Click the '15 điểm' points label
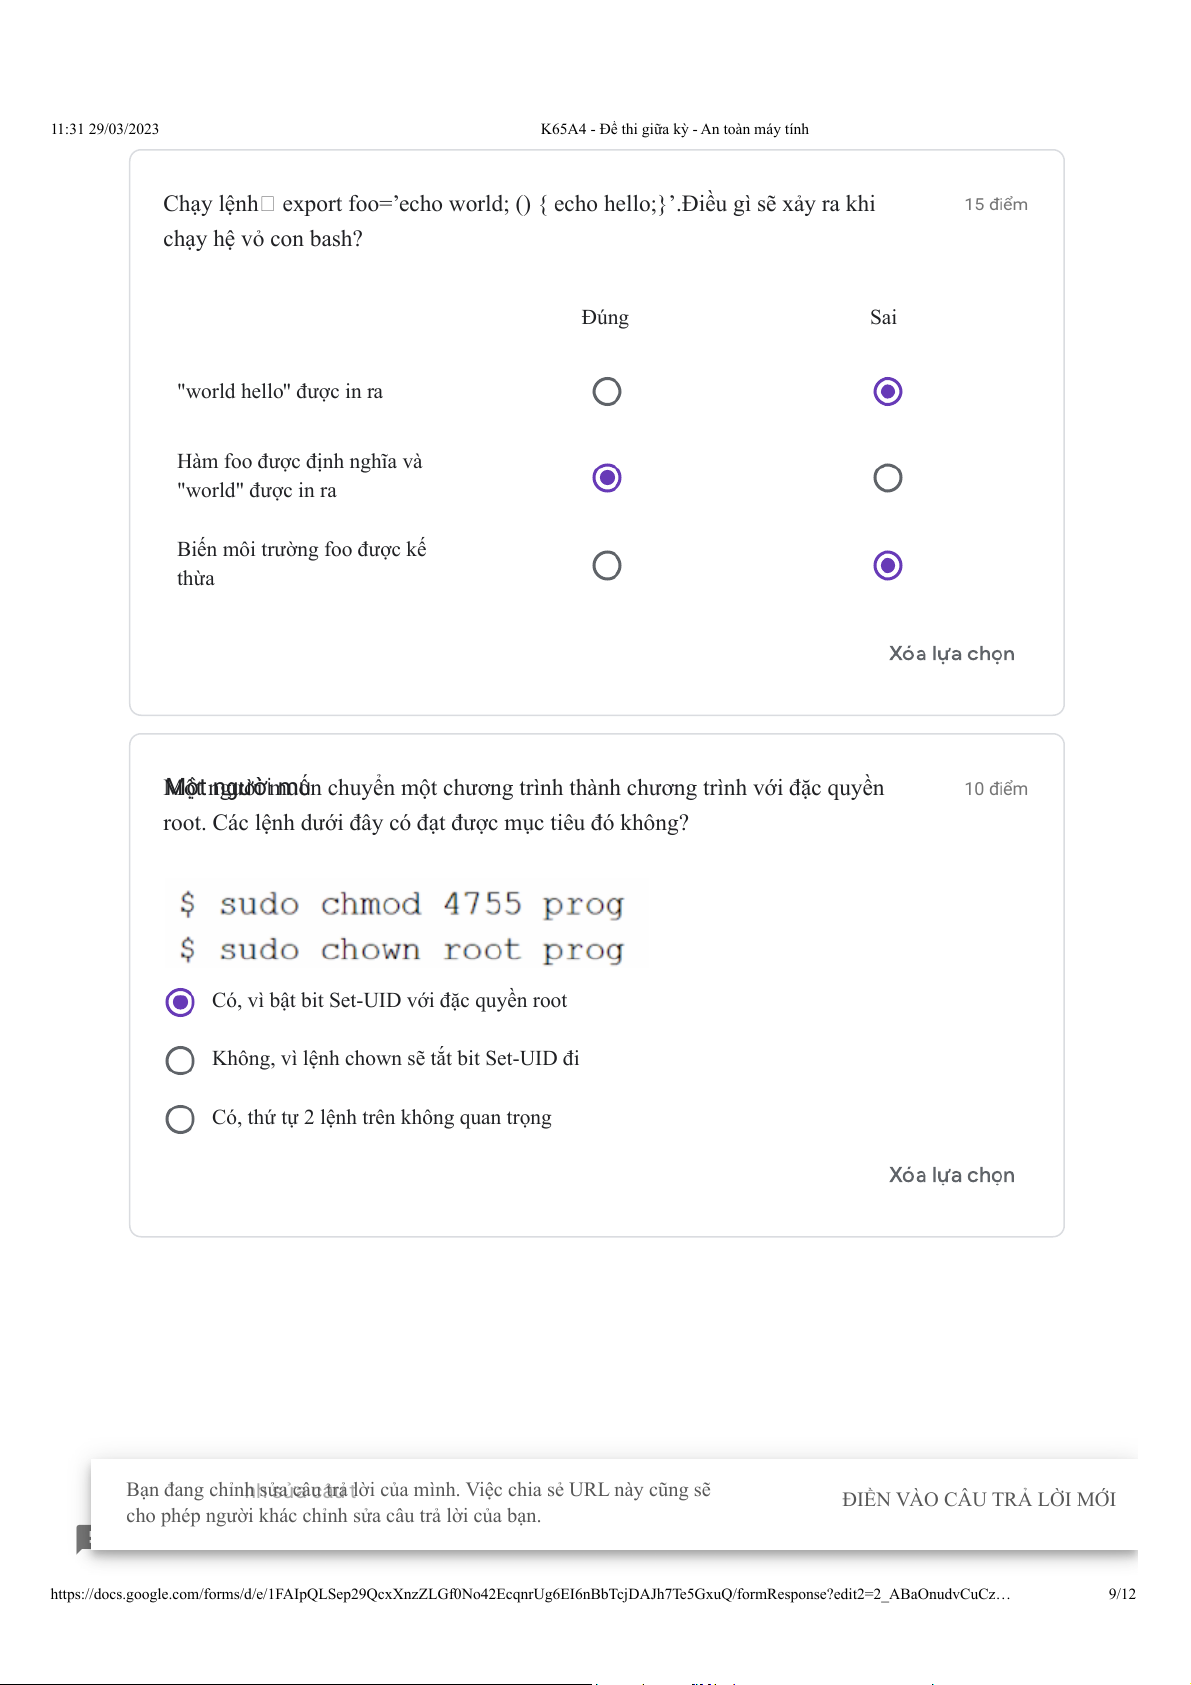The image size is (1191, 1685). [x=995, y=204]
